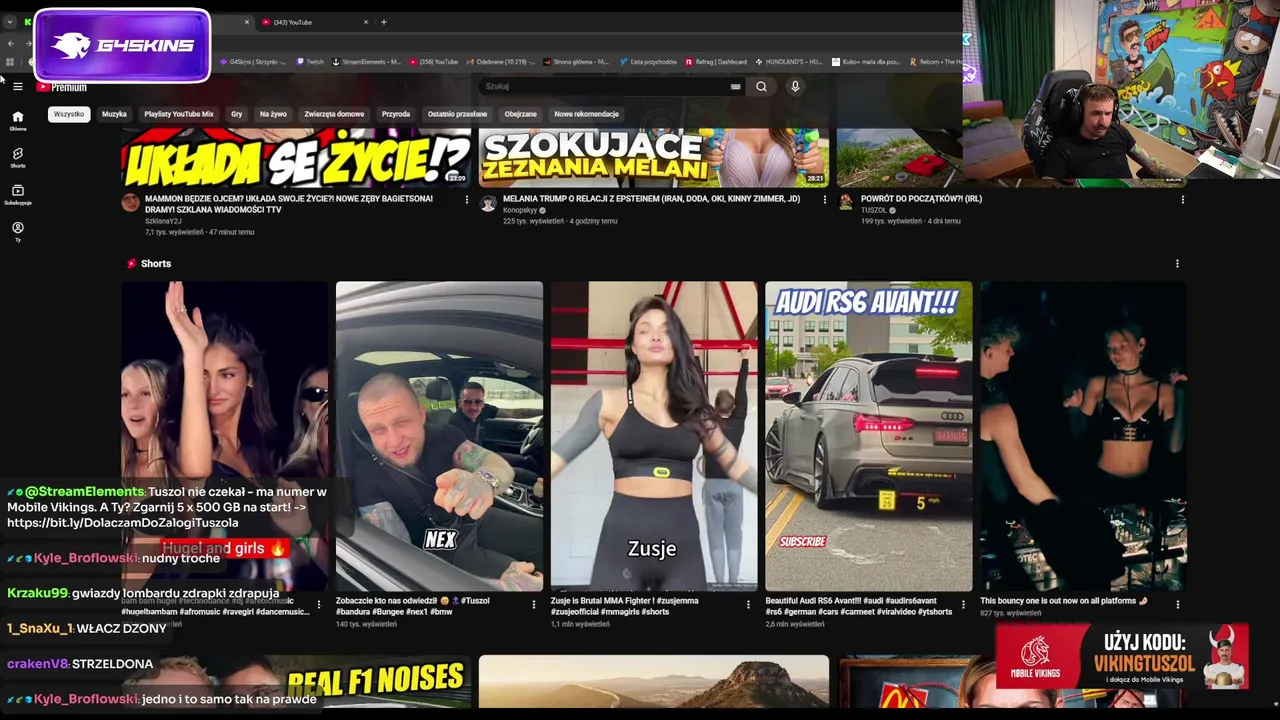The image size is (1280, 720).
Task: Open the Ty profile sidebar item
Action: coord(18,232)
